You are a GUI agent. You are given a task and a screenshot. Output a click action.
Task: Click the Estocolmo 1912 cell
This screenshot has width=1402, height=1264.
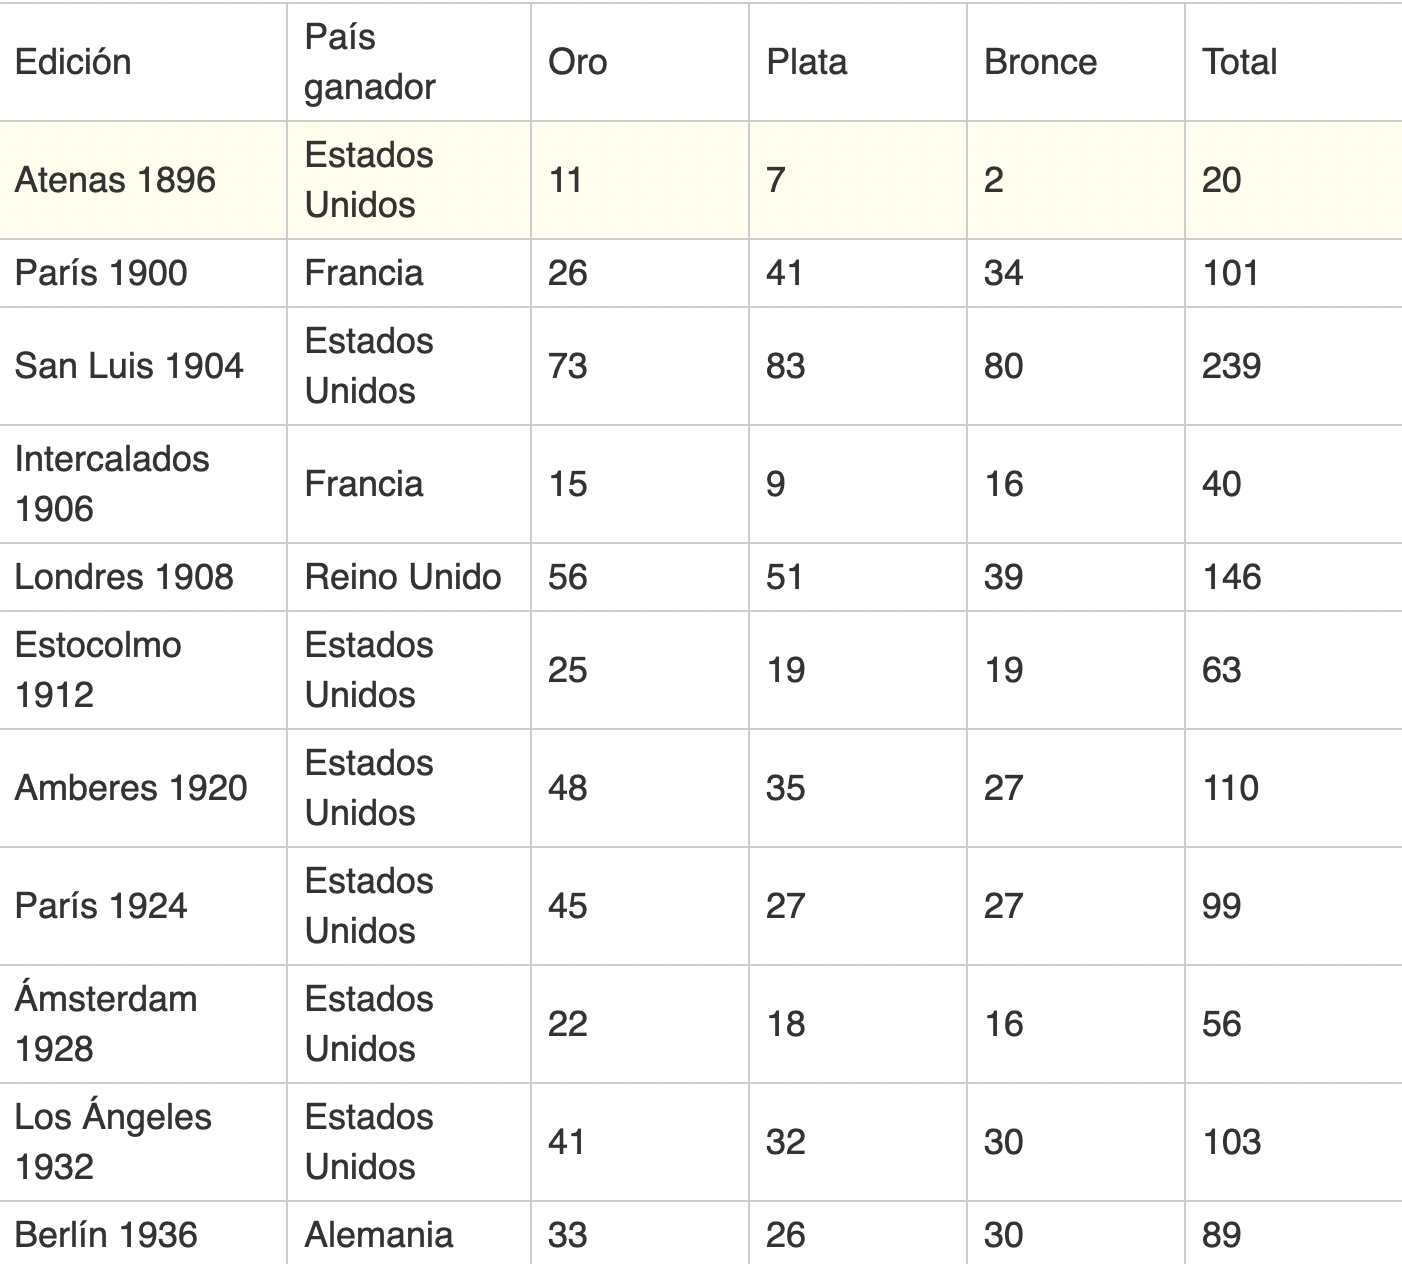(143, 670)
